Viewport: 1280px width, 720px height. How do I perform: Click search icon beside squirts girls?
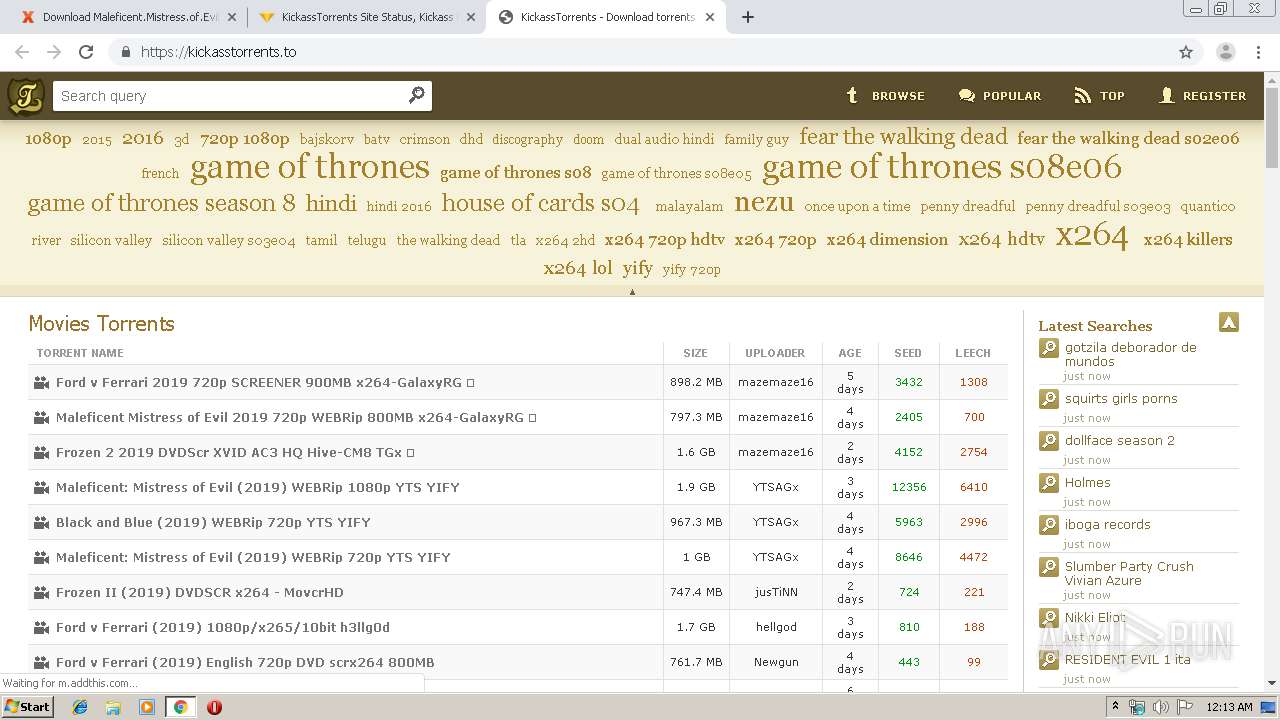click(x=1048, y=399)
